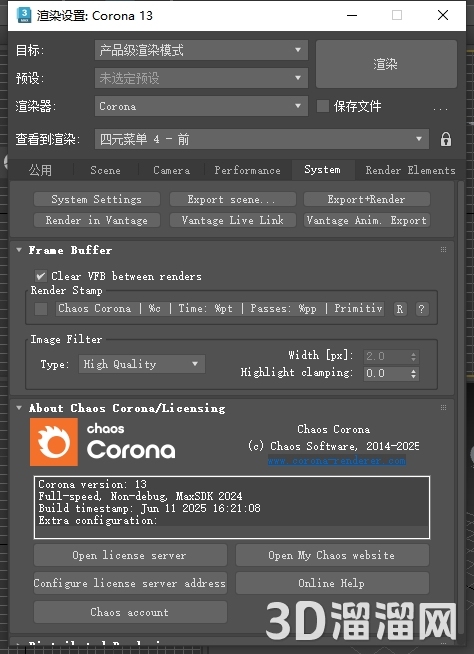This screenshot has height=654, width=474.
Task: Click Open My Chaos website button
Action: pyautogui.click(x=332, y=555)
